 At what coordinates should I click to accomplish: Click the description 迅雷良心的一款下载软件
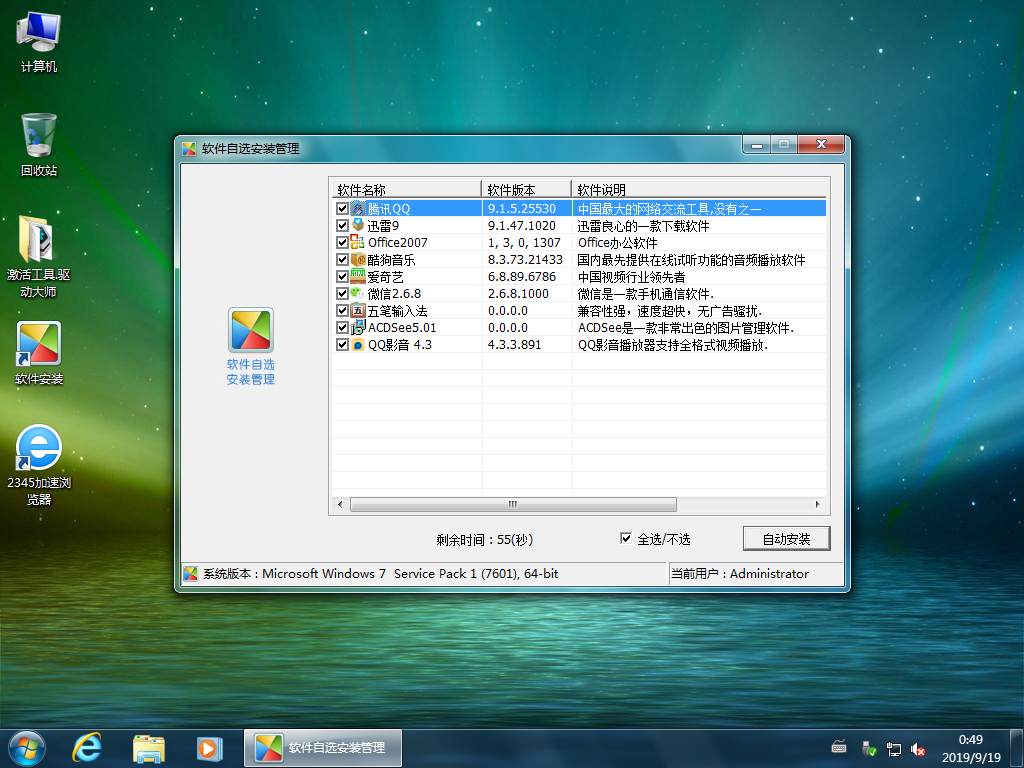pos(643,225)
